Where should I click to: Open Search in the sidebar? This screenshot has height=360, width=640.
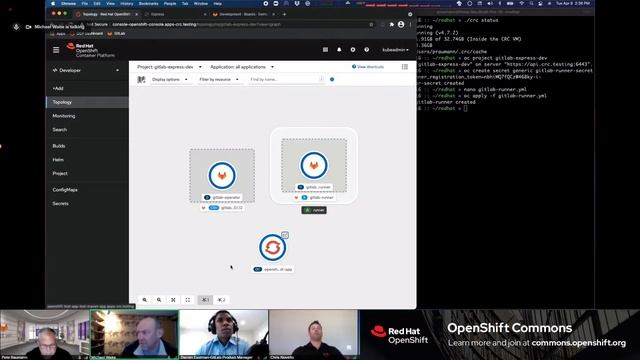pyautogui.click(x=87, y=130)
